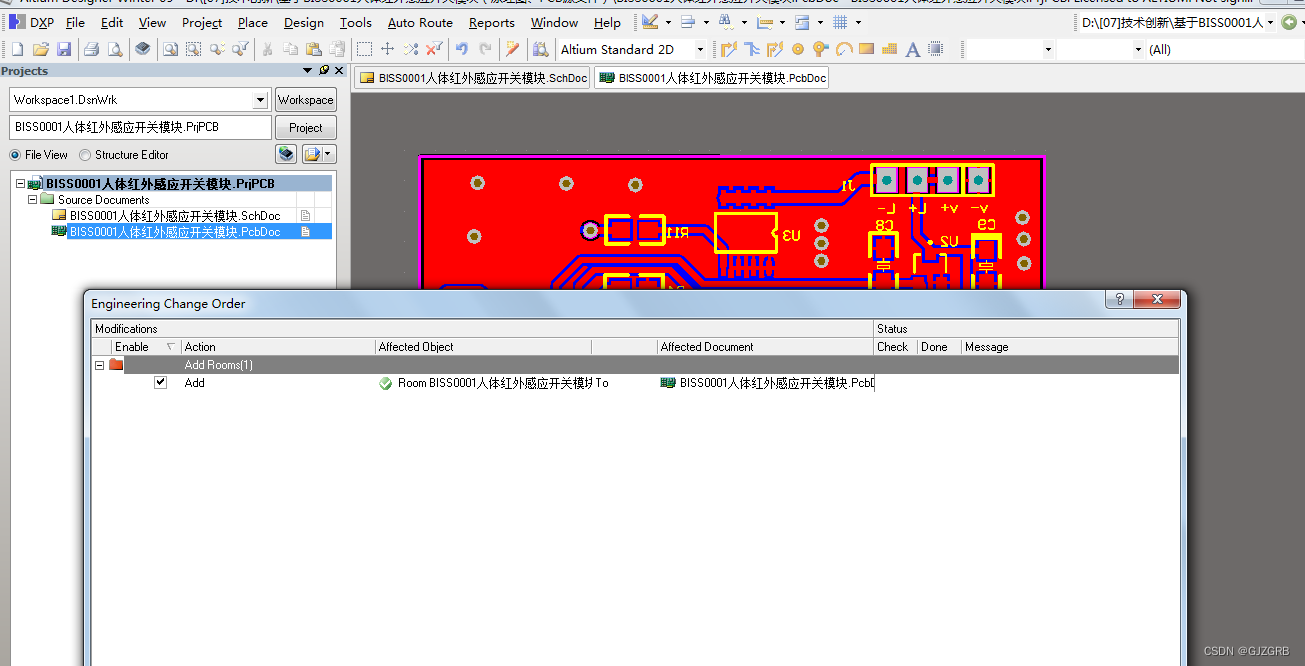
Task: Place a polygon pour
Action: pyautogui.click(x=890, y=49)
